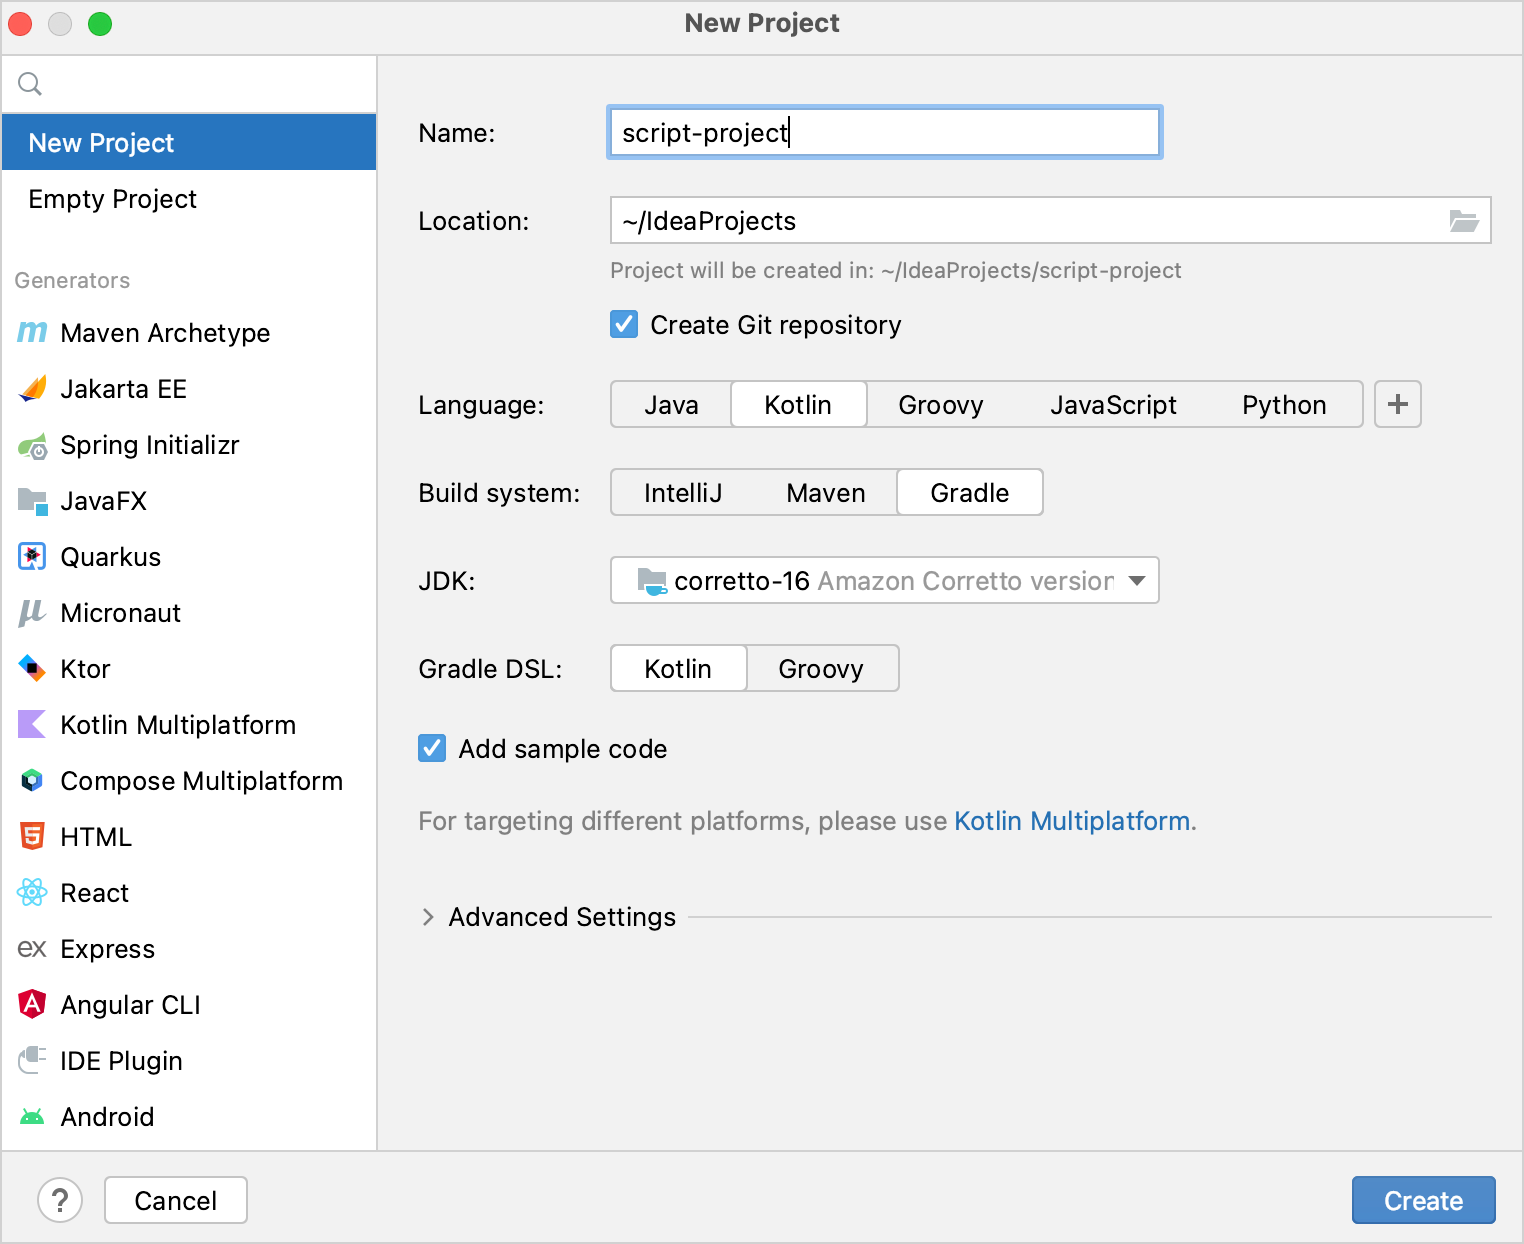This screenshot has width=1524, height=1244.
Task: Toggle the Add sample code checkbox
Action: [432, 749]
